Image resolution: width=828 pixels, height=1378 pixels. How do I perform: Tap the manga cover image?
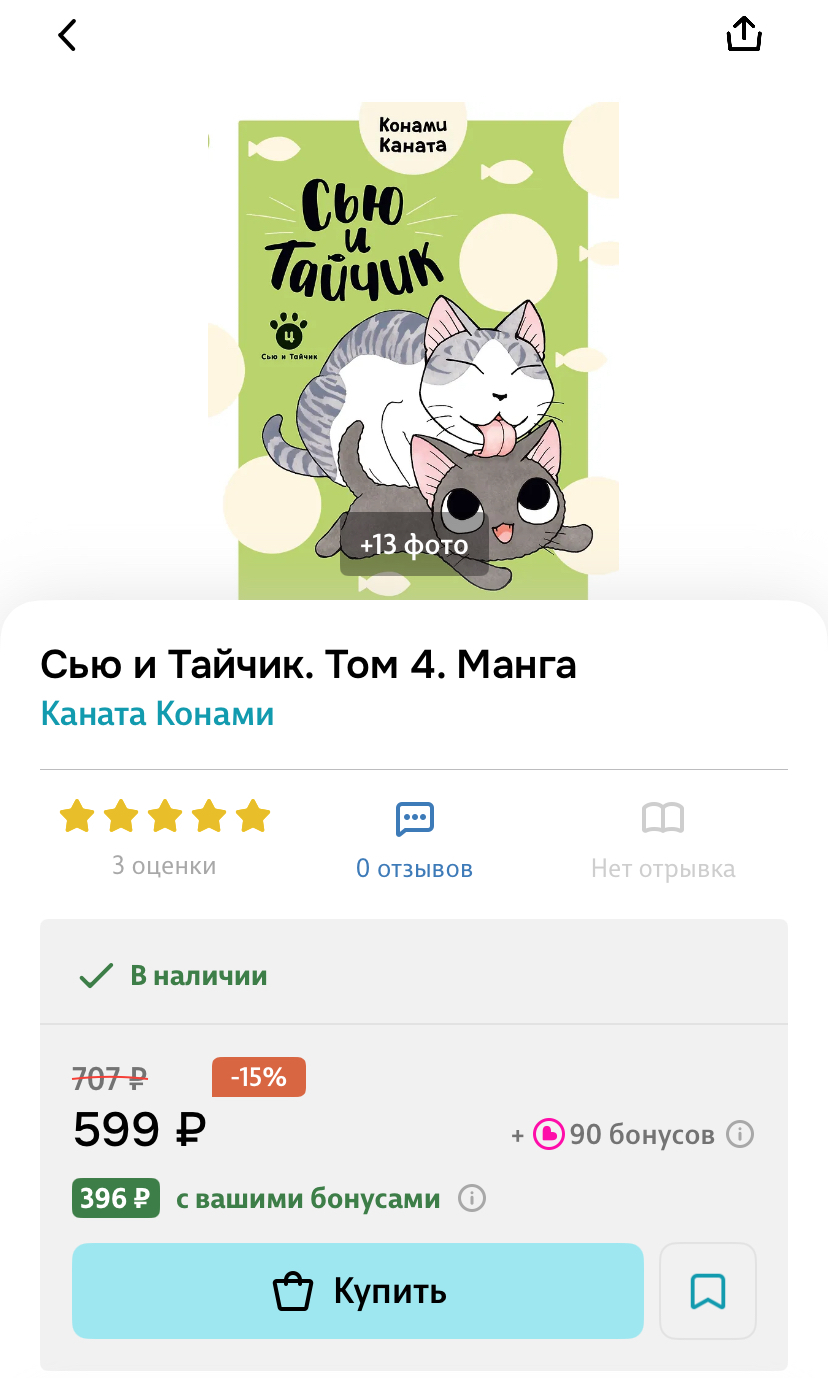[x=413, y=350]
